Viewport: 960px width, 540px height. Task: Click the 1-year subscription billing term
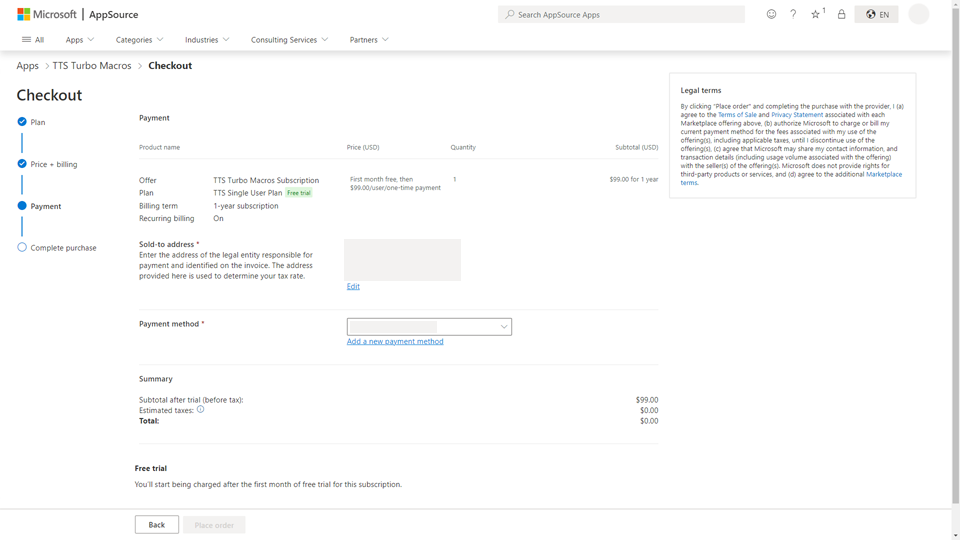pyautogui.click(x=246, y=206)
